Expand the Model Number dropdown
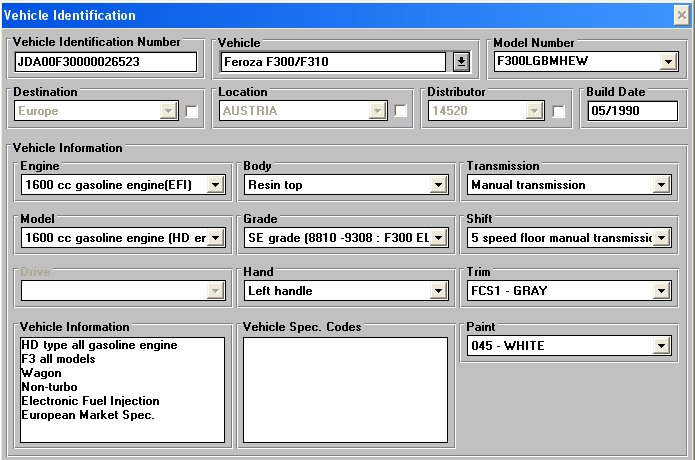The image size is (695, 460). click(x=668, y=61)
